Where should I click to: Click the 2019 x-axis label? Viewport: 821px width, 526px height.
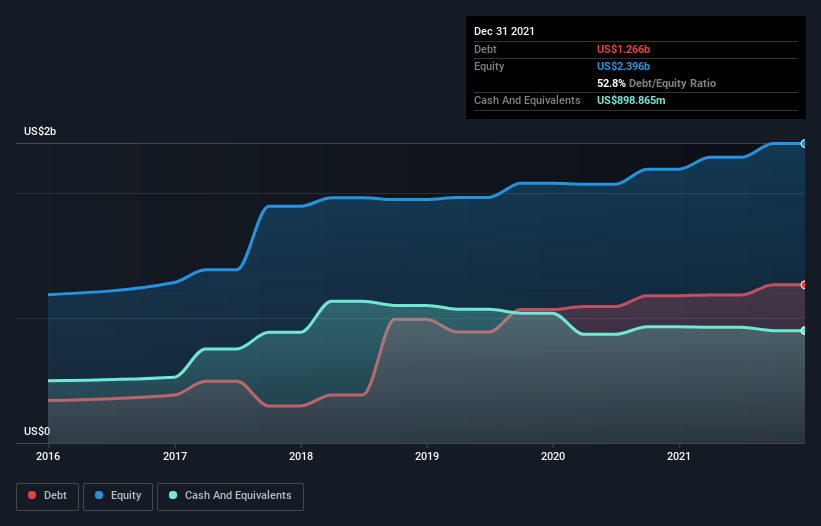coord(427,456)
